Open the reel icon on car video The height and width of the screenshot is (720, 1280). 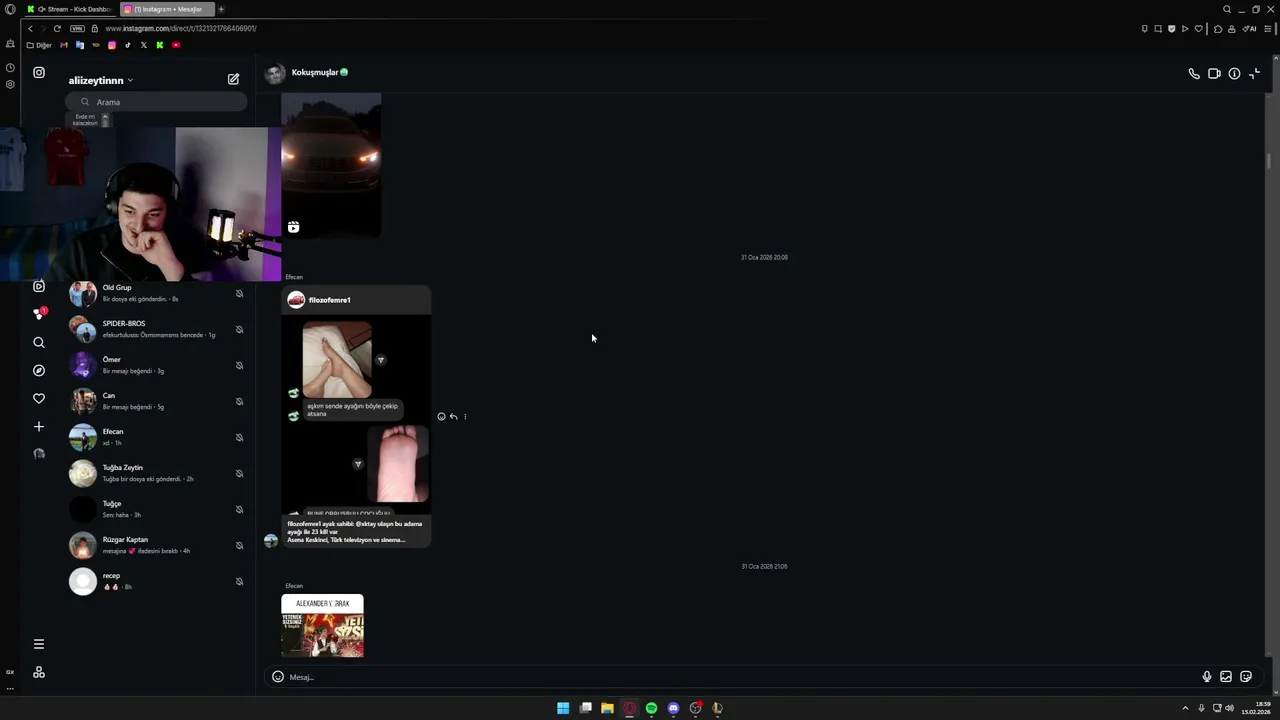[293, 227]
